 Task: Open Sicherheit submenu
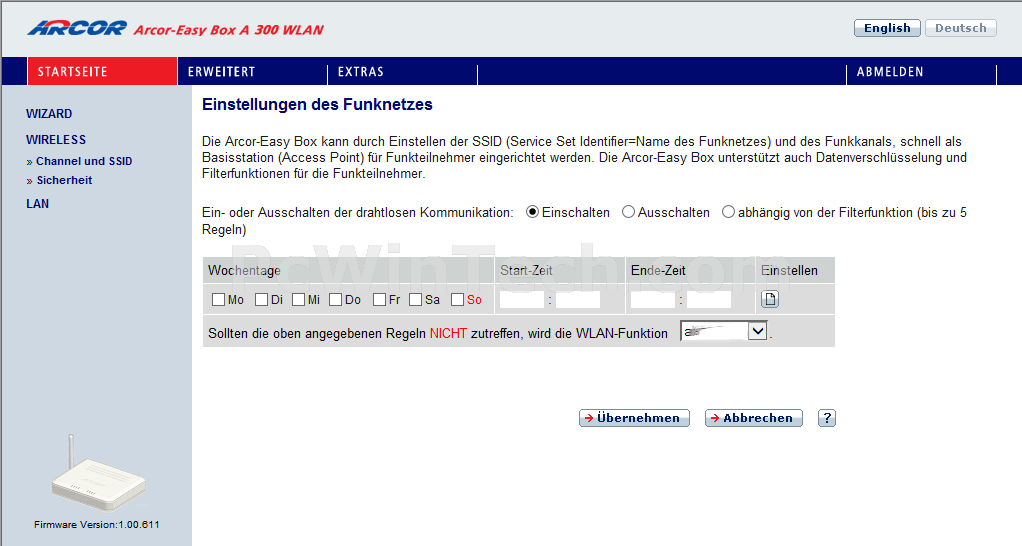(x=65, y=180)
